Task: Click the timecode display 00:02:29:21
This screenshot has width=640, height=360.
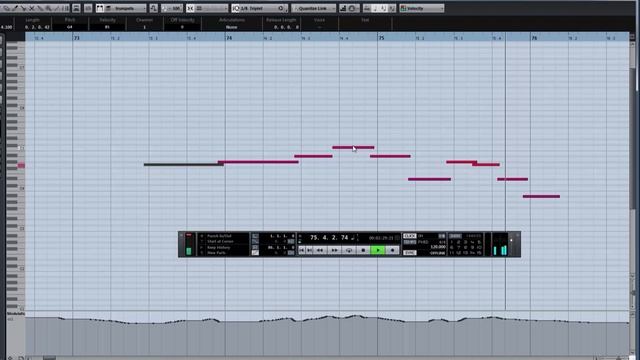Action: 381,238
